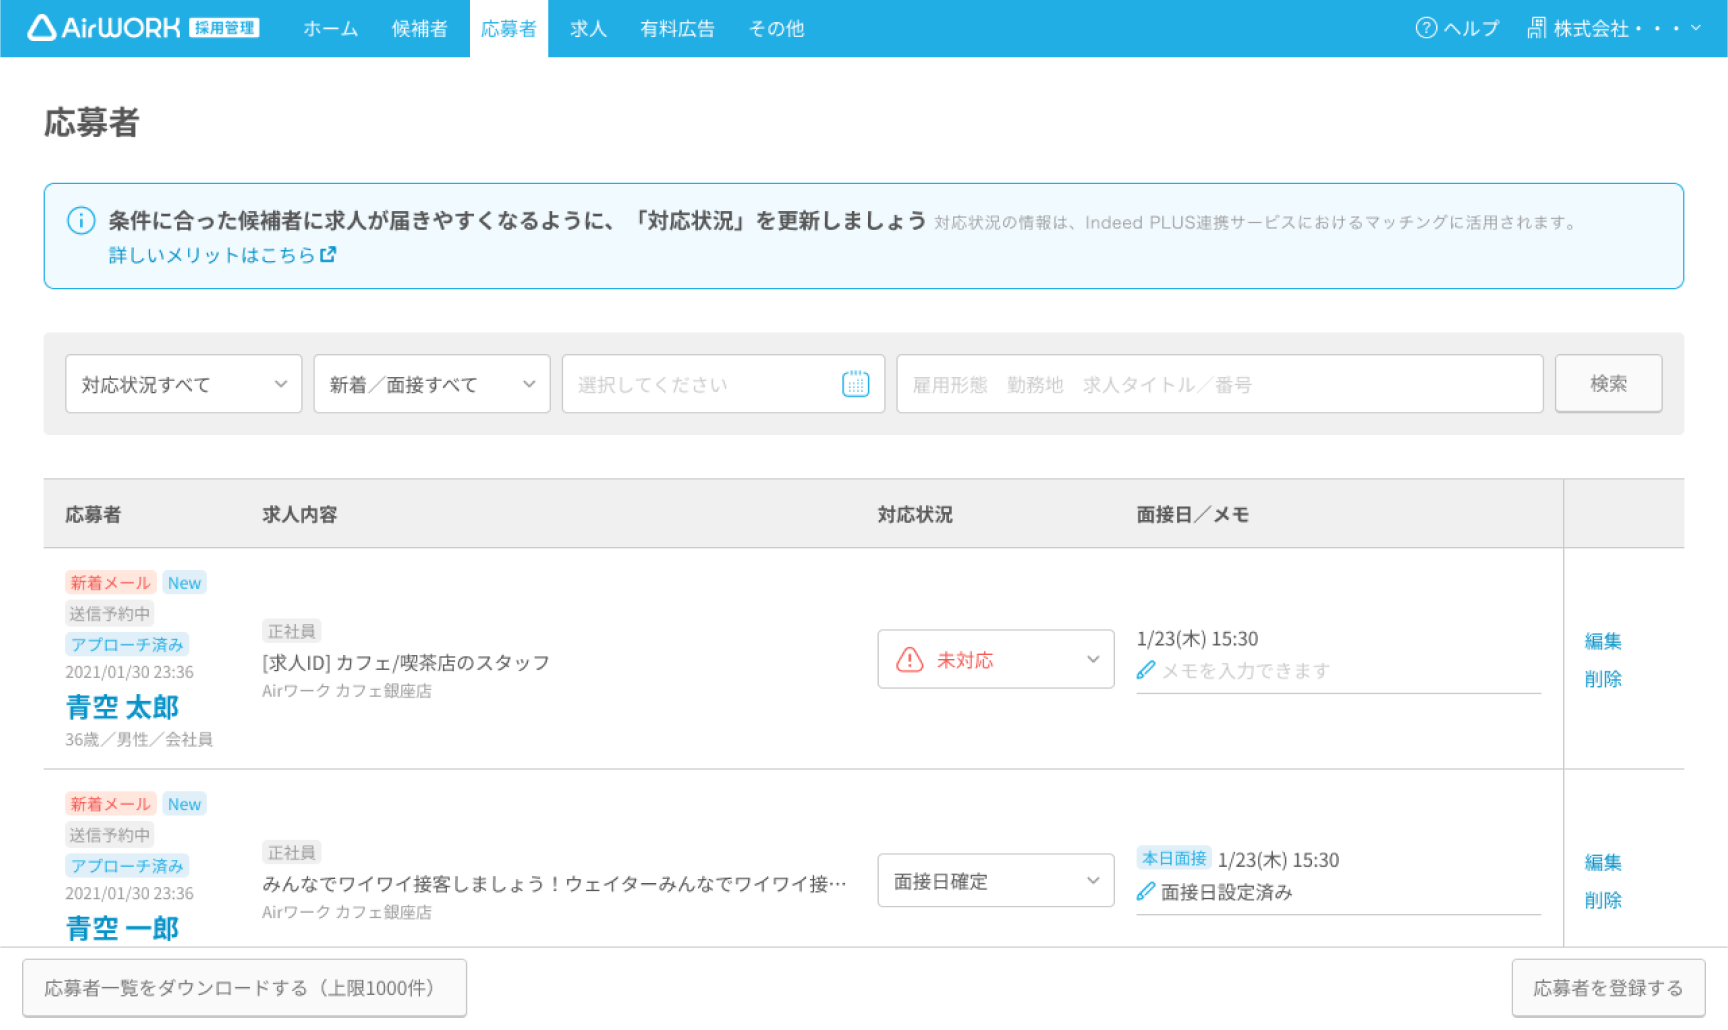
Task: Click 応募者一覧をダウンロードする button
Action: [244, 988]
